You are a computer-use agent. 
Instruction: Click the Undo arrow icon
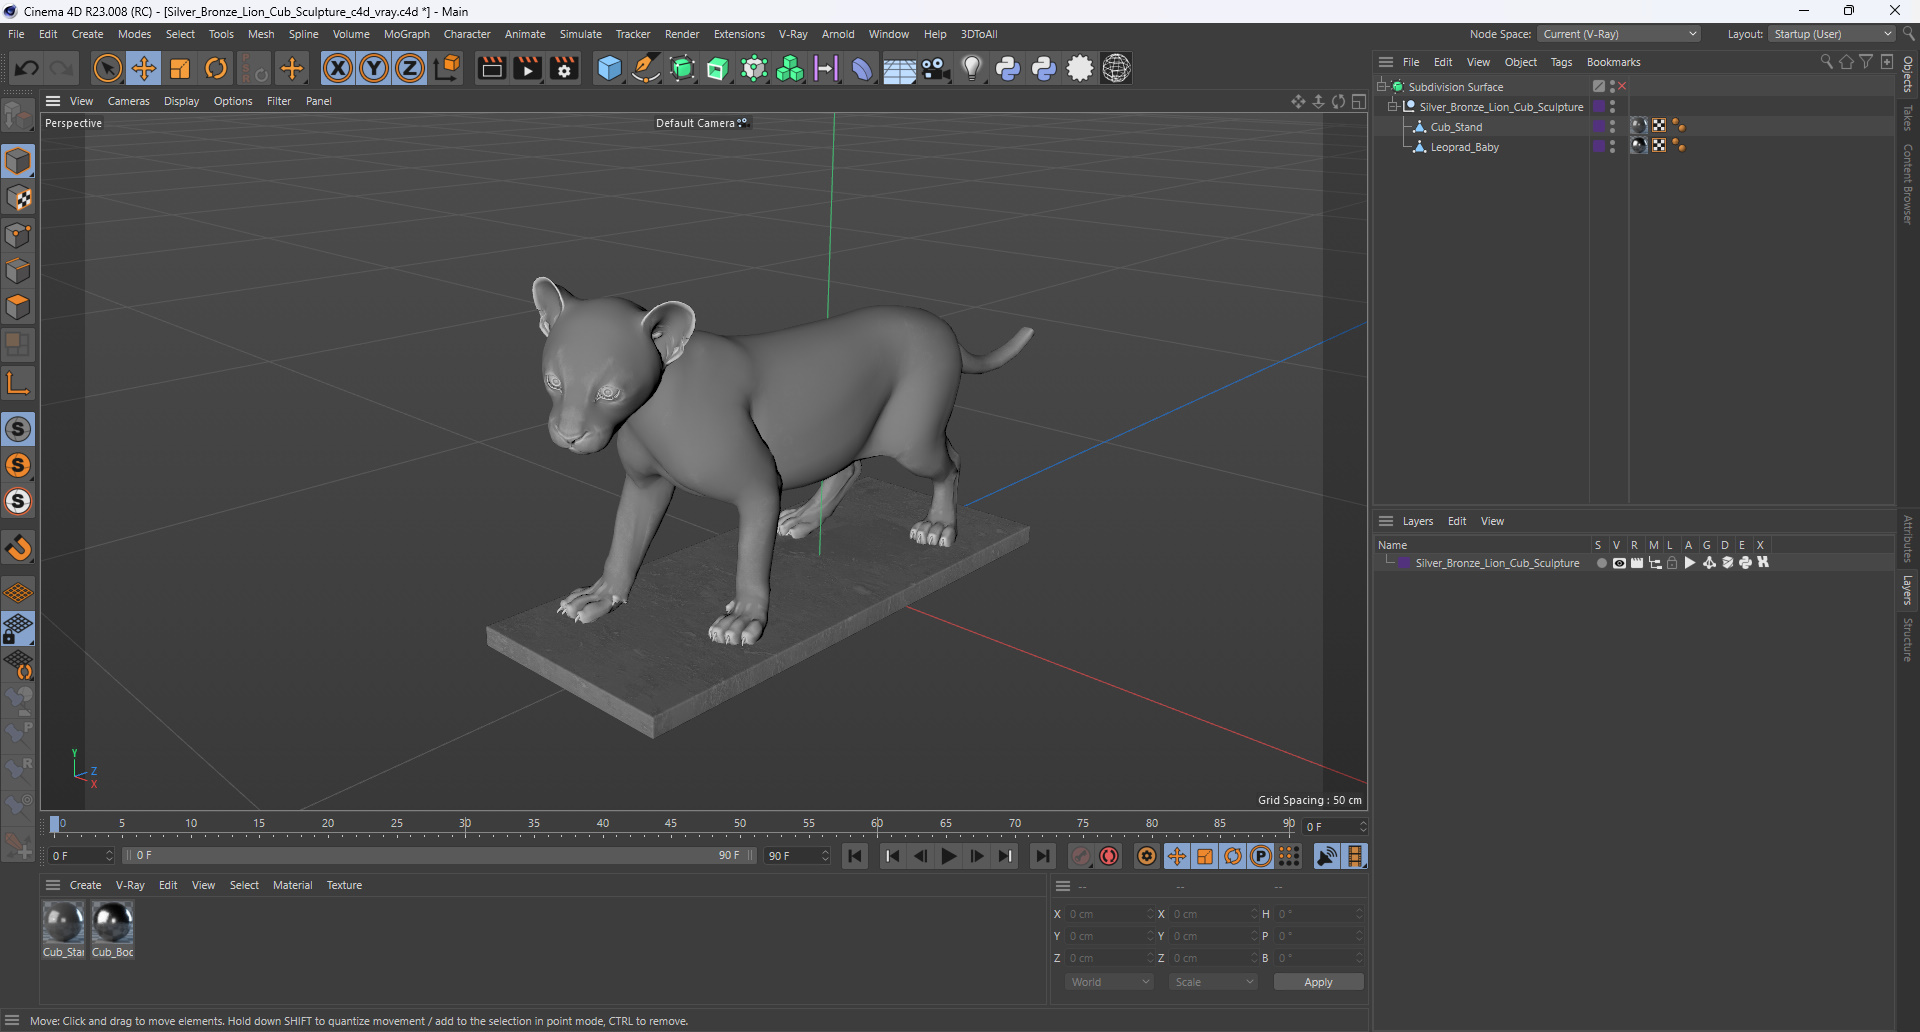(27, 68)
